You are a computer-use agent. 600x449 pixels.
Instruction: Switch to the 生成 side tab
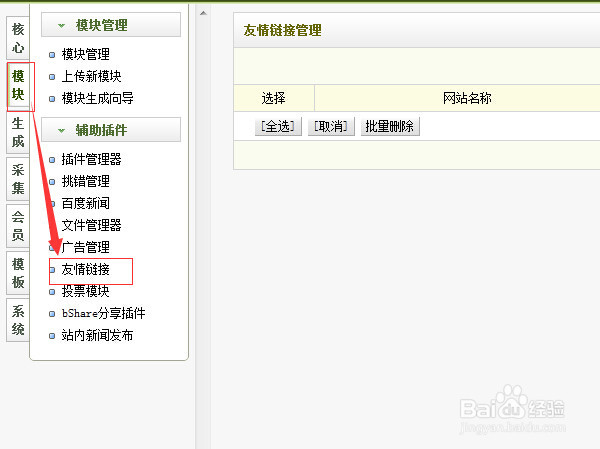pyautogui.click(x=18, y=132)
